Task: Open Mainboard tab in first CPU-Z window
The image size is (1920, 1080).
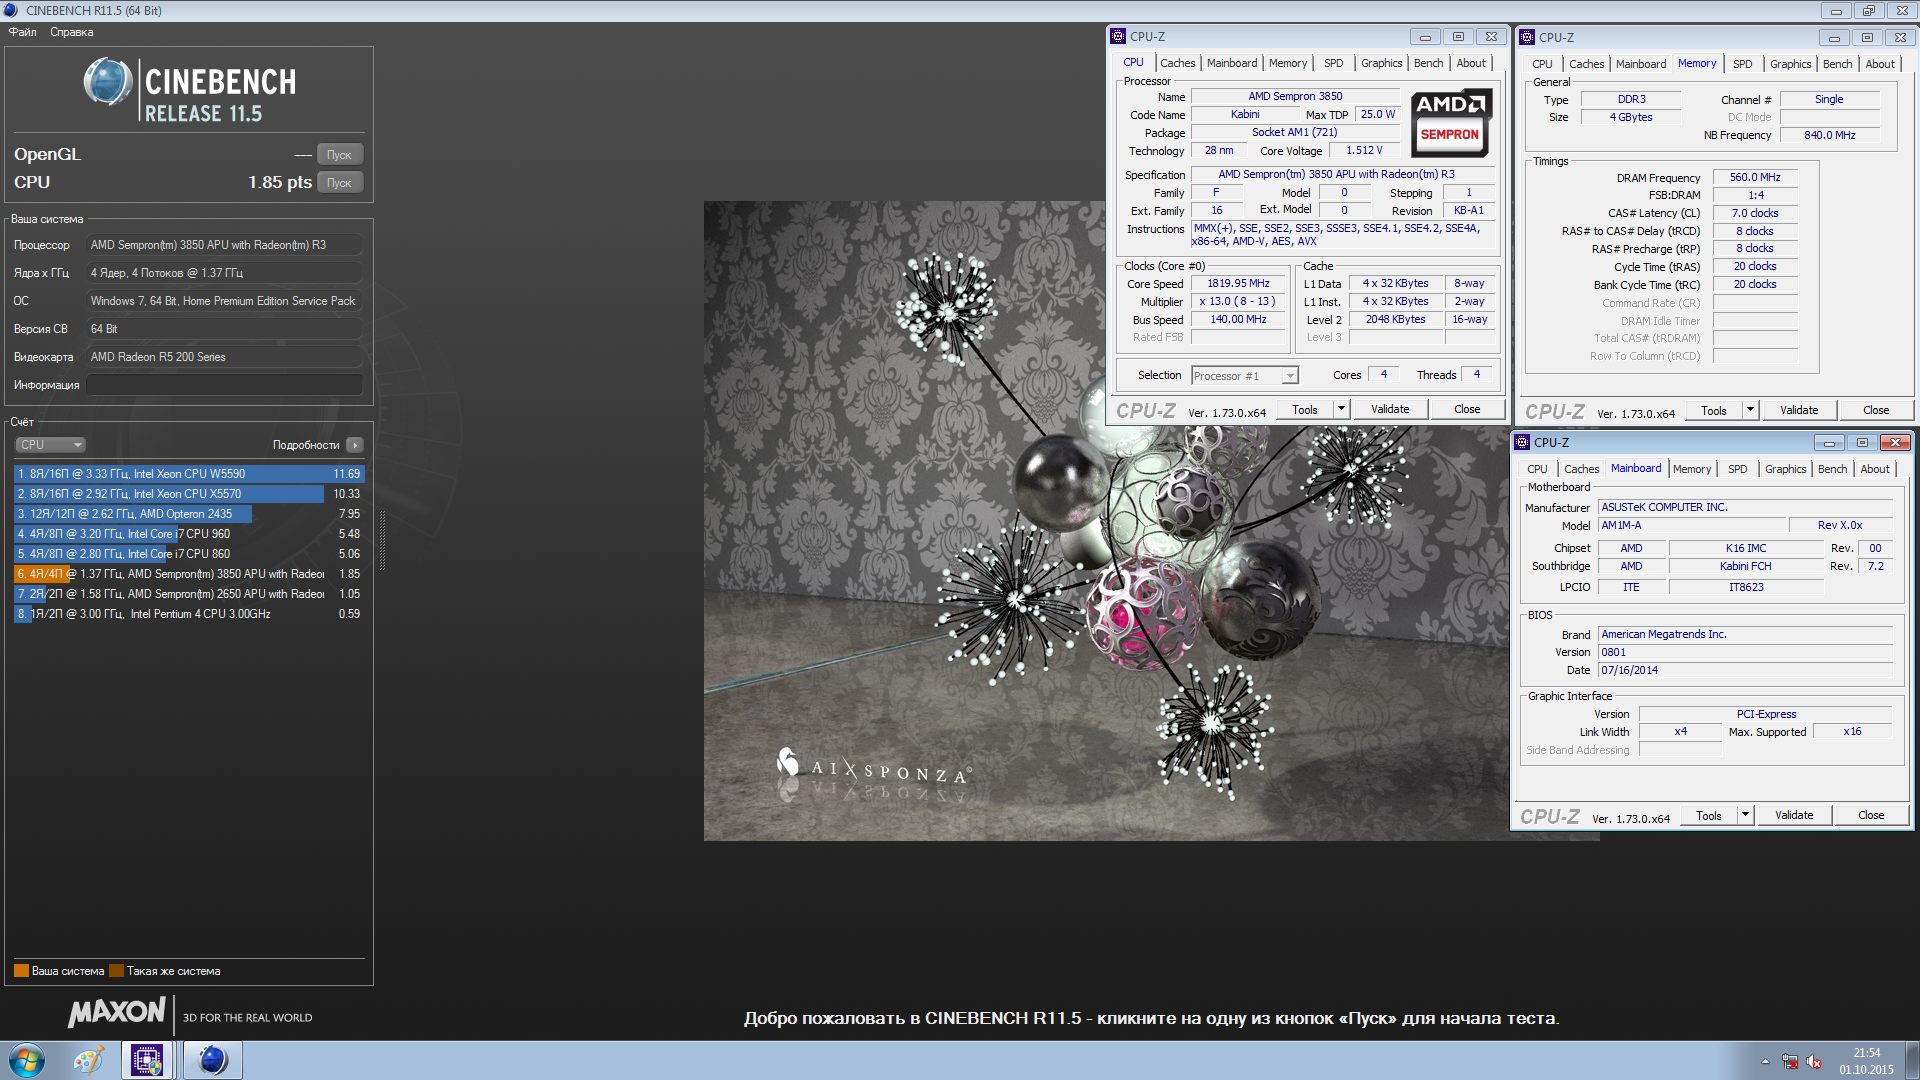Action: point(1231,63)
